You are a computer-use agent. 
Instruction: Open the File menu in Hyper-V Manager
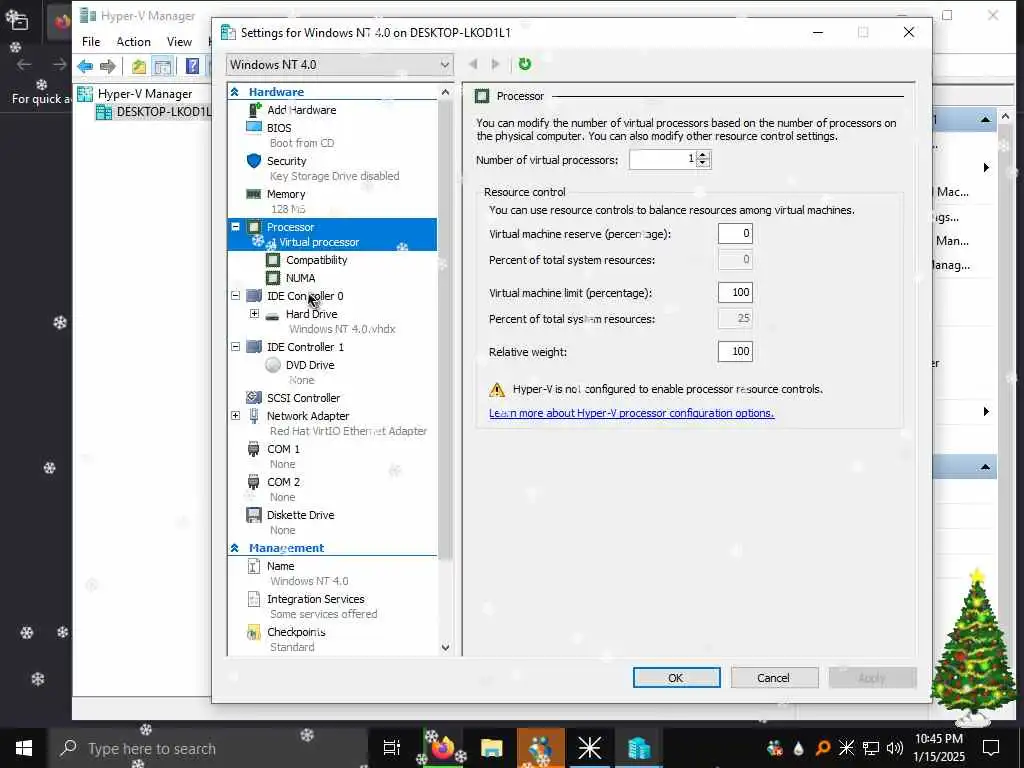tap(91, 42)
